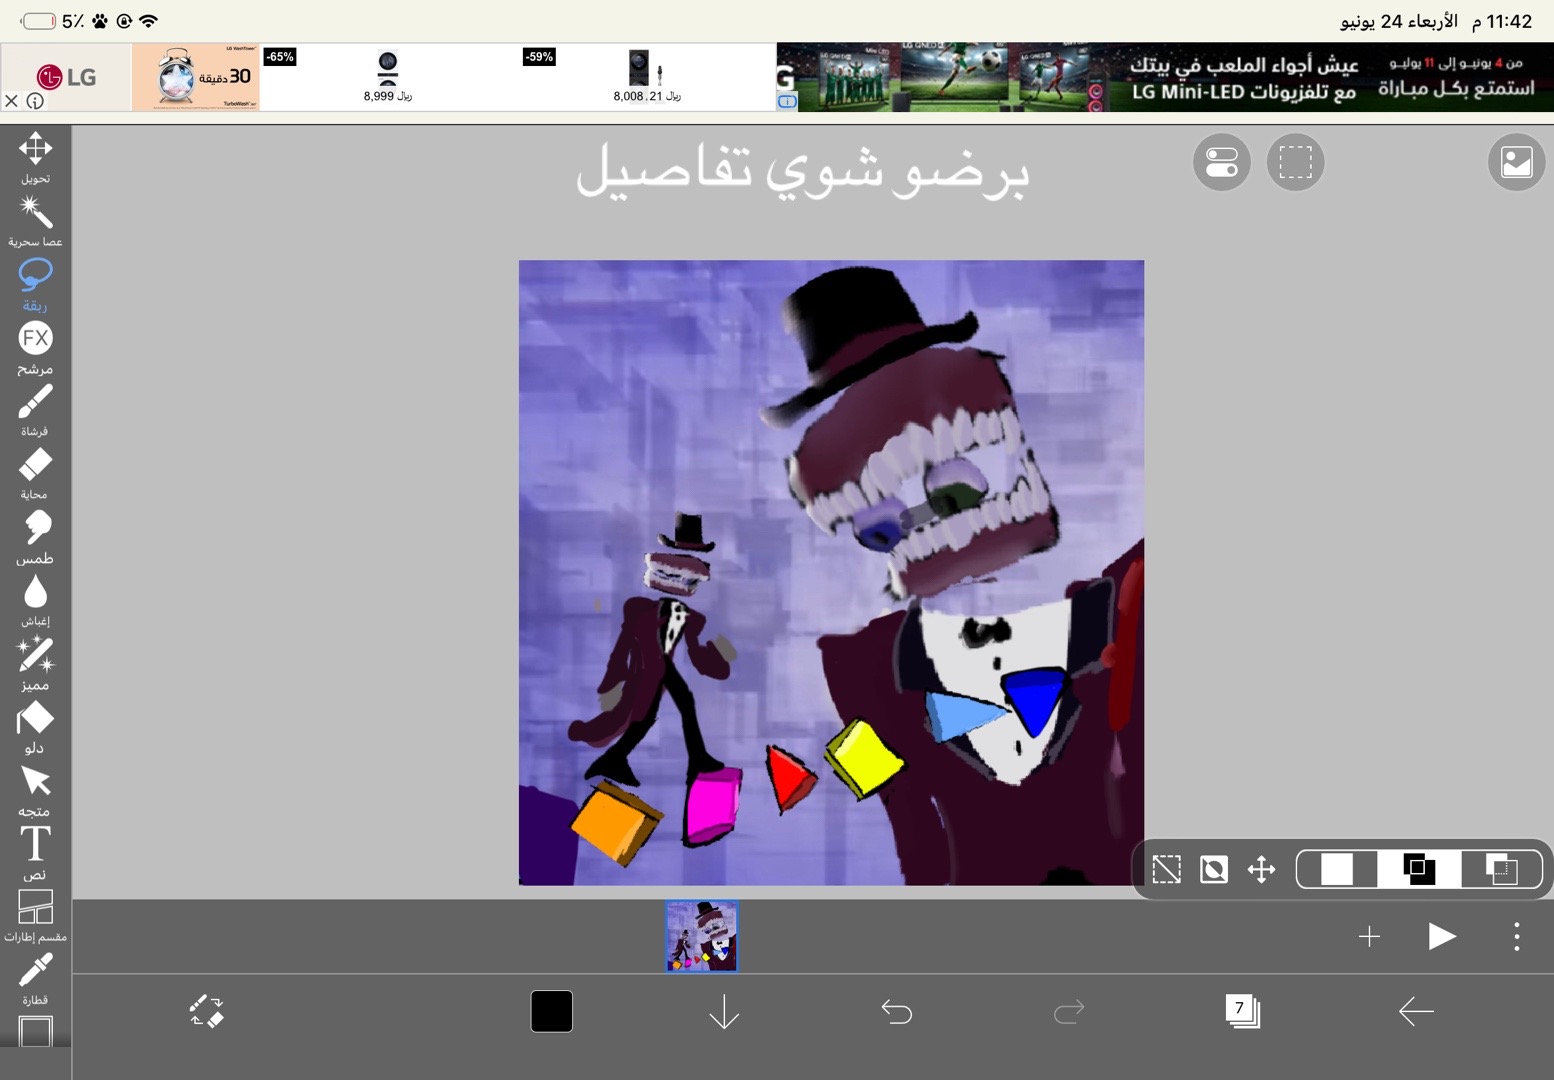Select the Text tool (نص)
Image resolution: width=1554 pixels, height=1080 pixels.
click(x=35, y=853)
